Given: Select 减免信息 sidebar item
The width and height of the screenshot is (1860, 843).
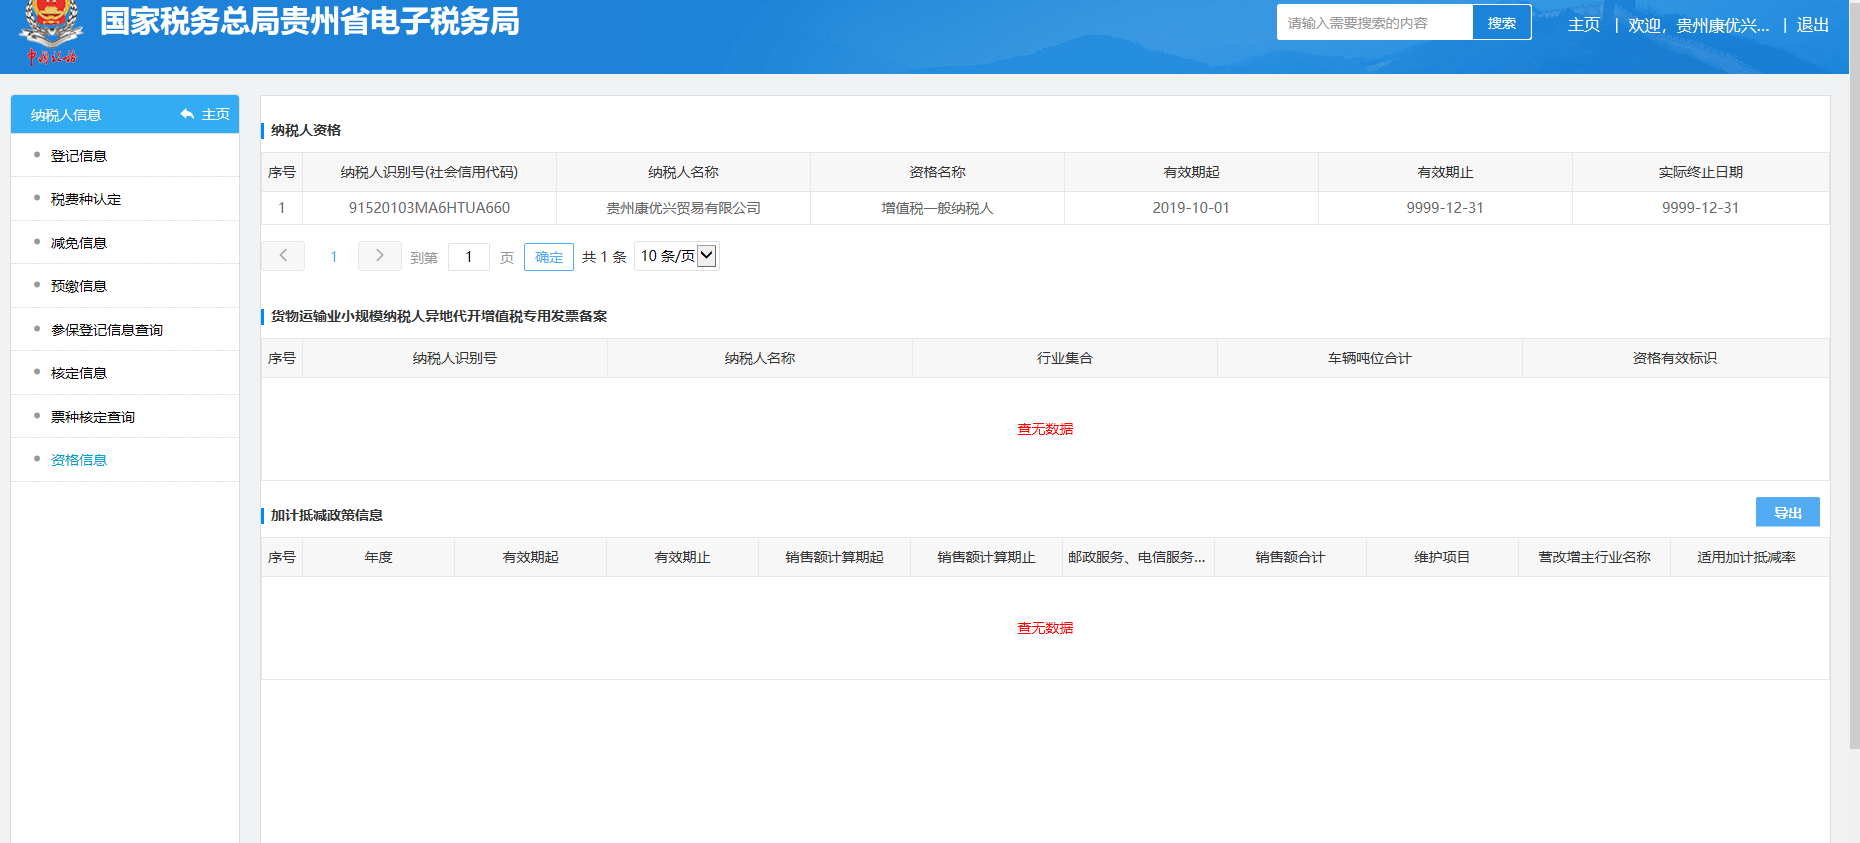Looking at the screenshot, I should 79,243.
